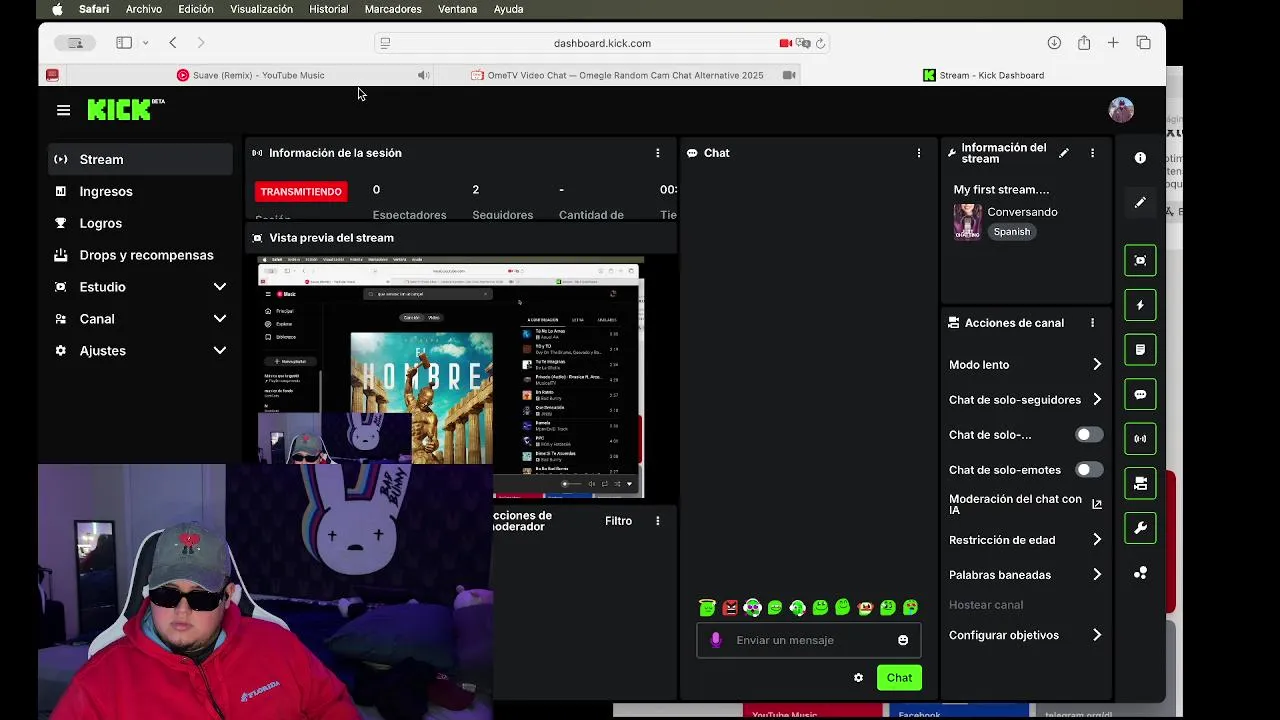Click Safari share icon
The image size is (1280, 720).
click(x=1084, y=43)
